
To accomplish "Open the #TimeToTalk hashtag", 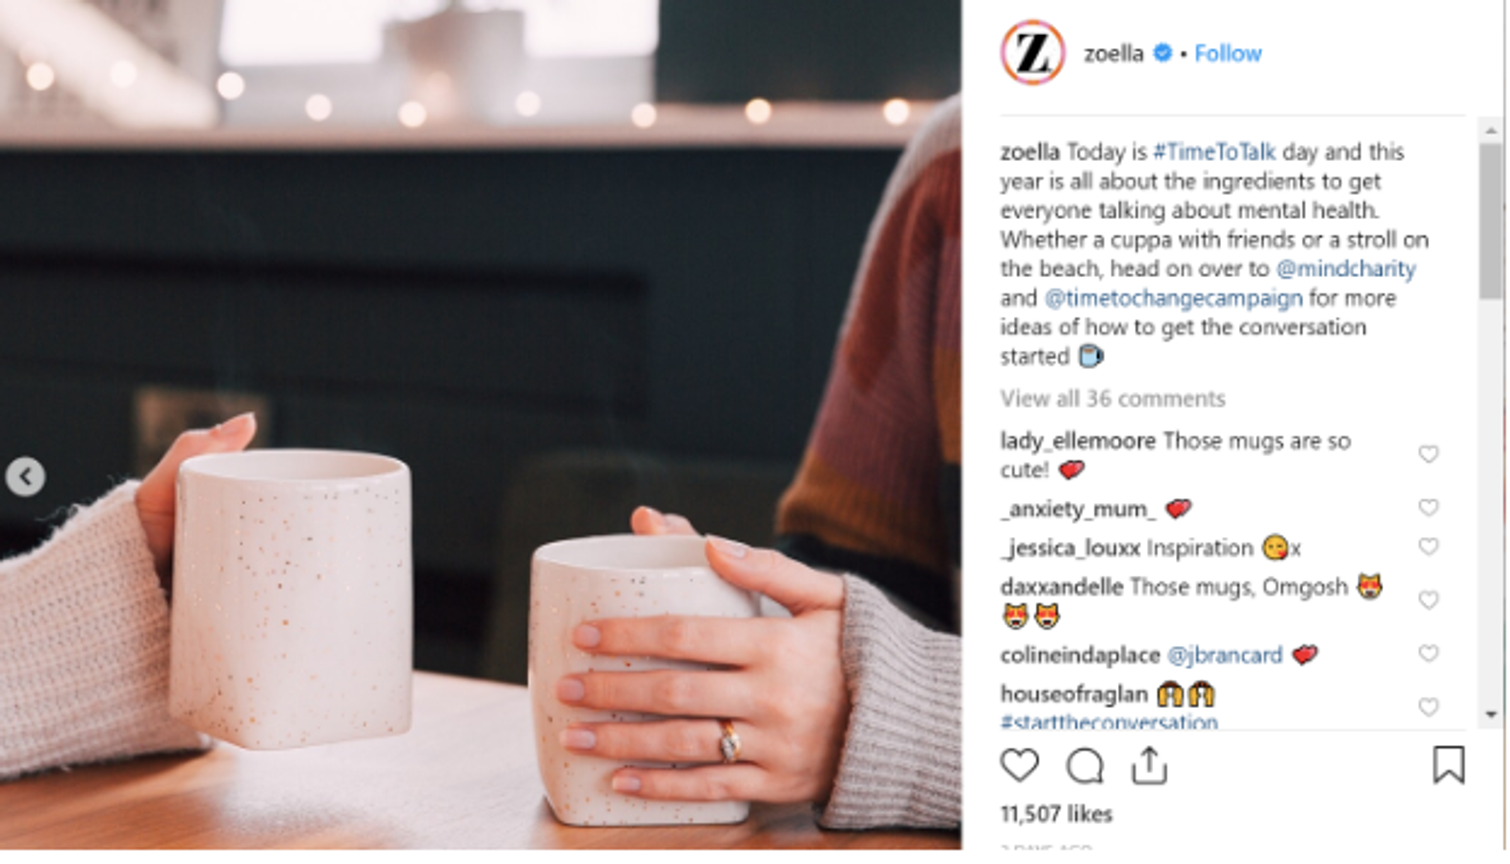I will coord(1214,152).
